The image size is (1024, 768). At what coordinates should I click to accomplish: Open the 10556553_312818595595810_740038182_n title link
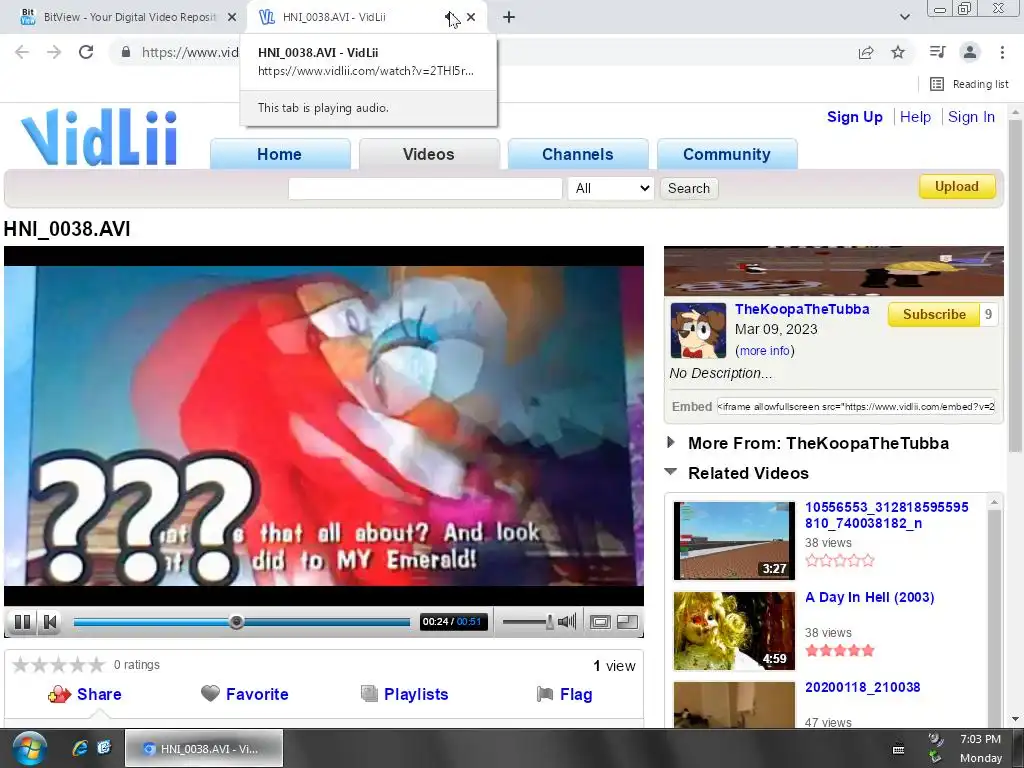(886, 515)
